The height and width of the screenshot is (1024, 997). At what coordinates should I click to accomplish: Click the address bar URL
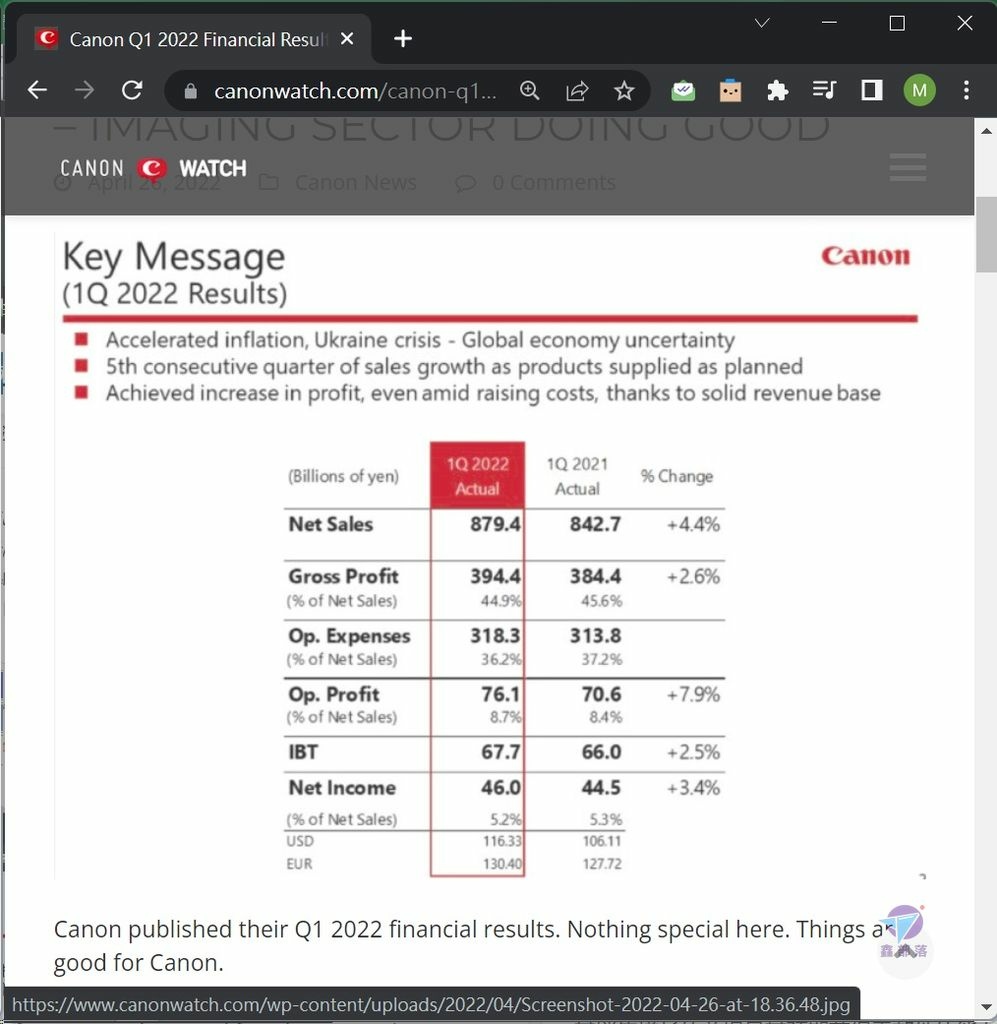coord(355,91)
